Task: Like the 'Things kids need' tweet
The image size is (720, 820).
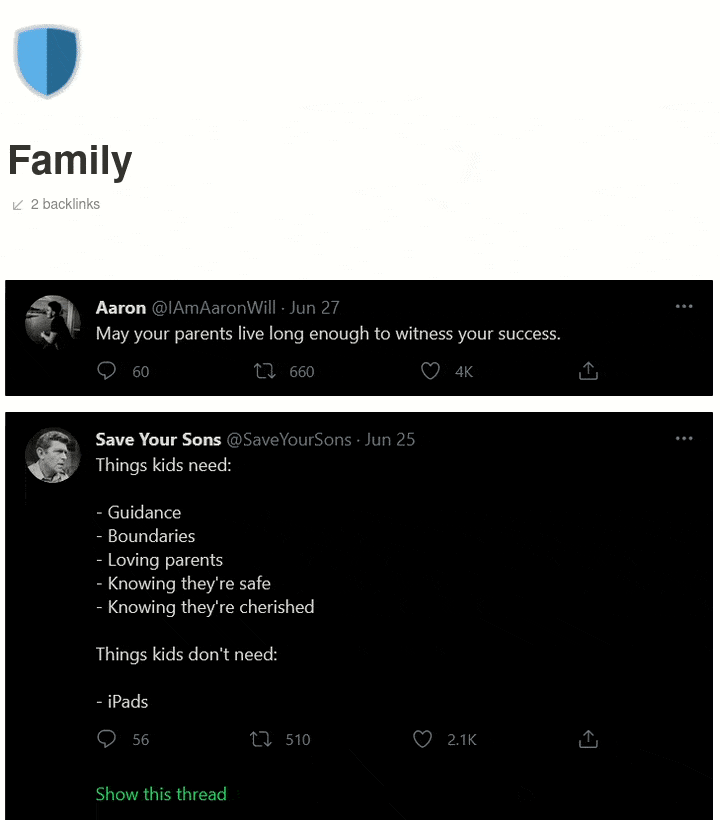Action: pos(422,739)
